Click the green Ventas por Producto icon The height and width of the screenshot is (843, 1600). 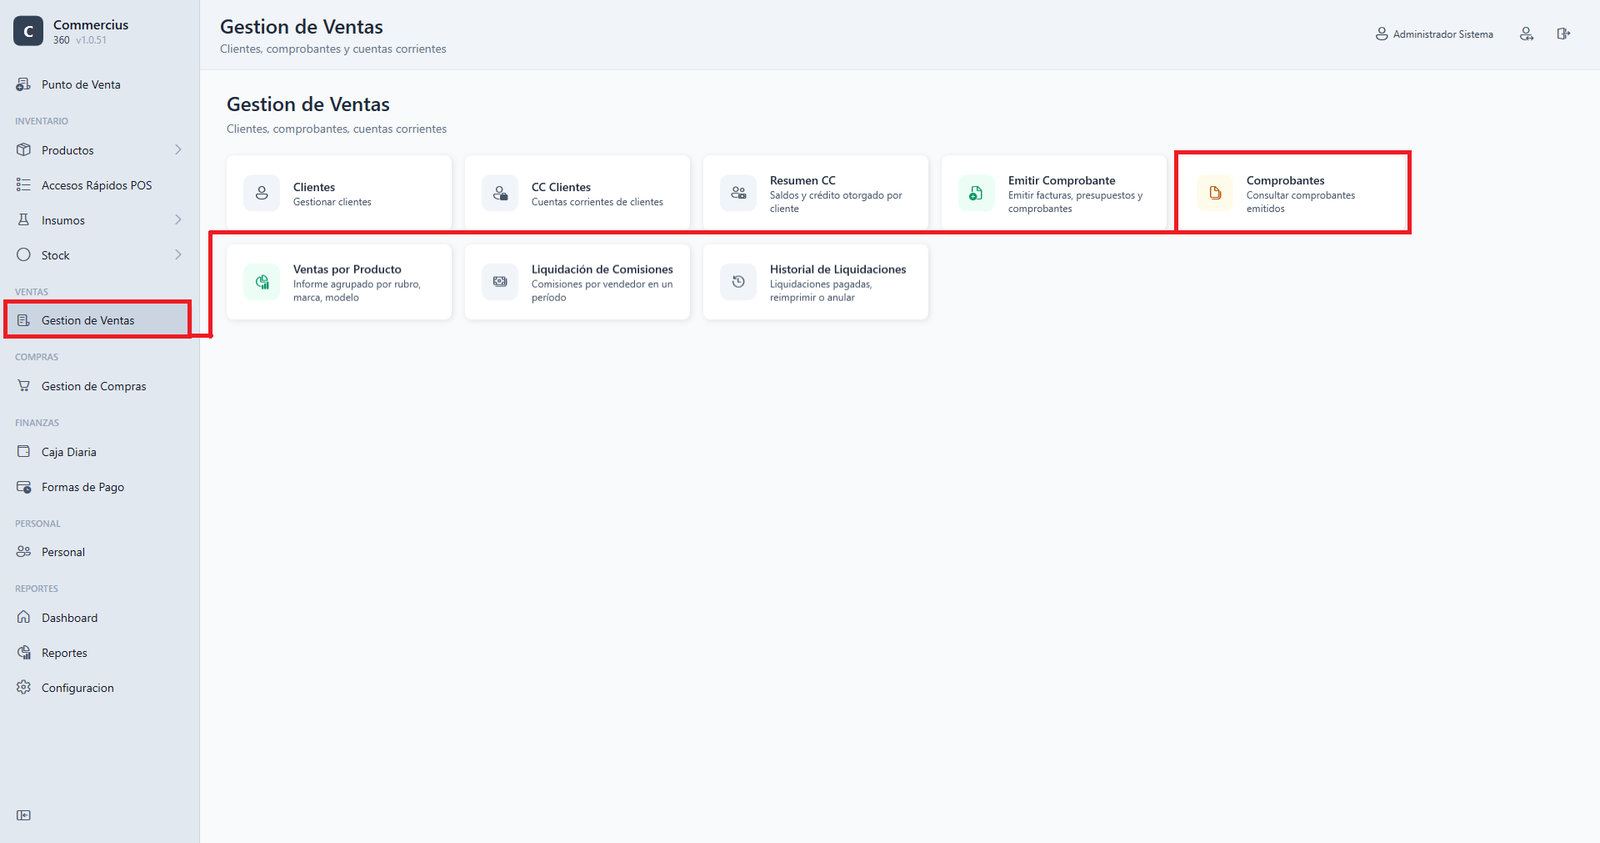coord(262,282)
